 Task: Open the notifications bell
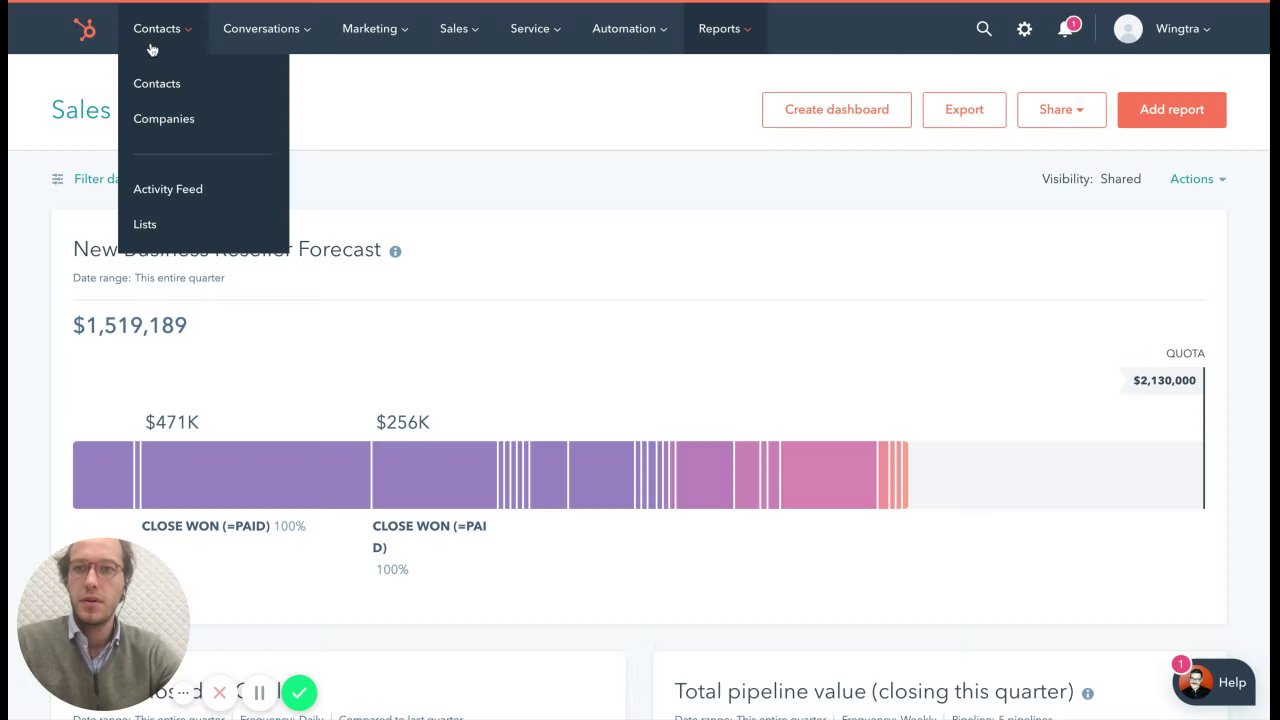click(x=1065, y=29)
